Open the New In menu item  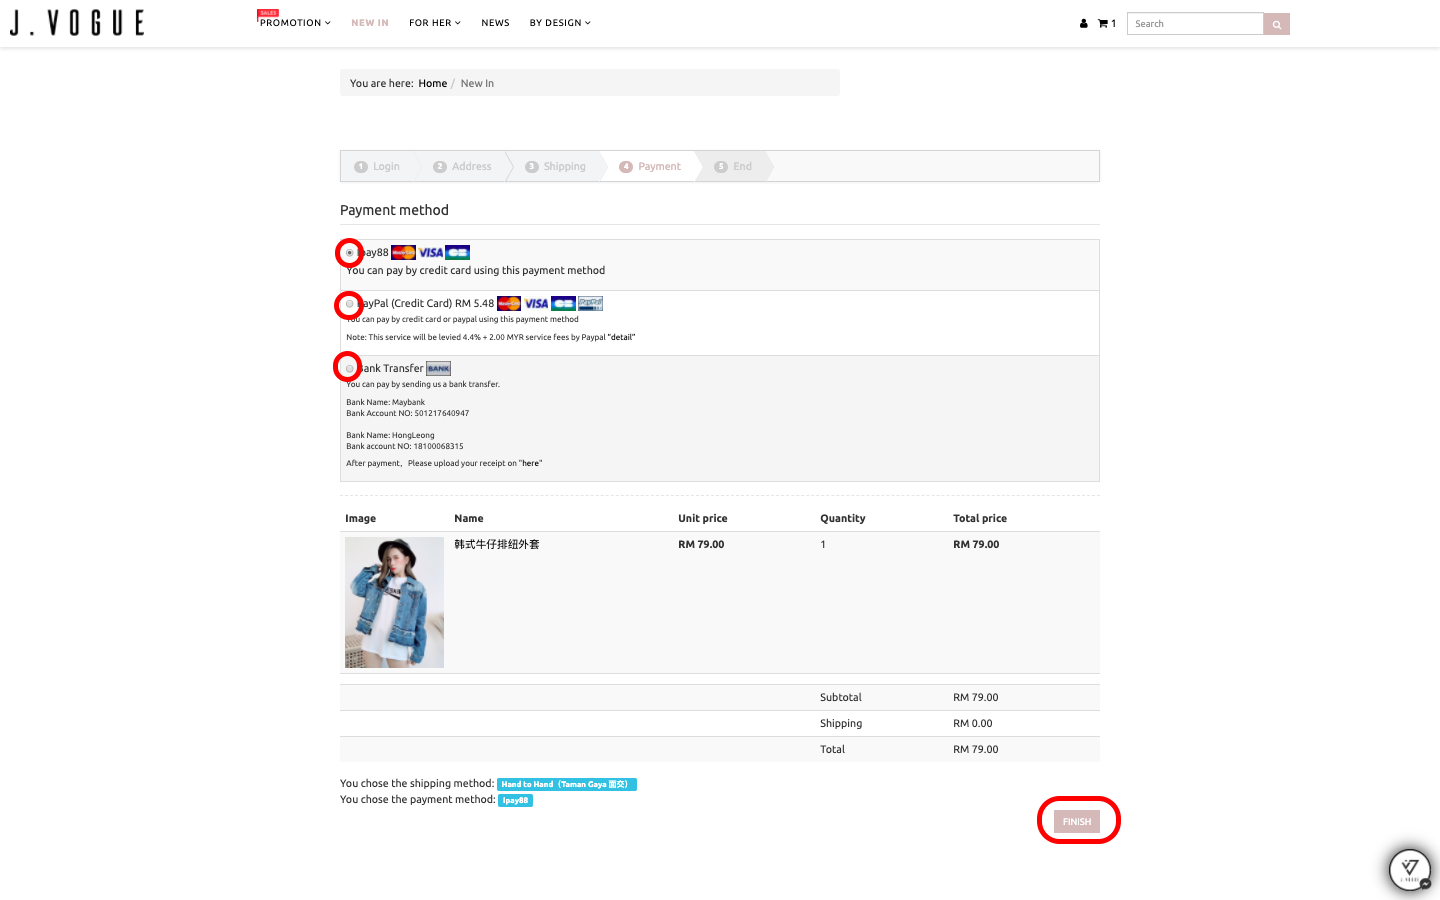(x=369, y=23)
